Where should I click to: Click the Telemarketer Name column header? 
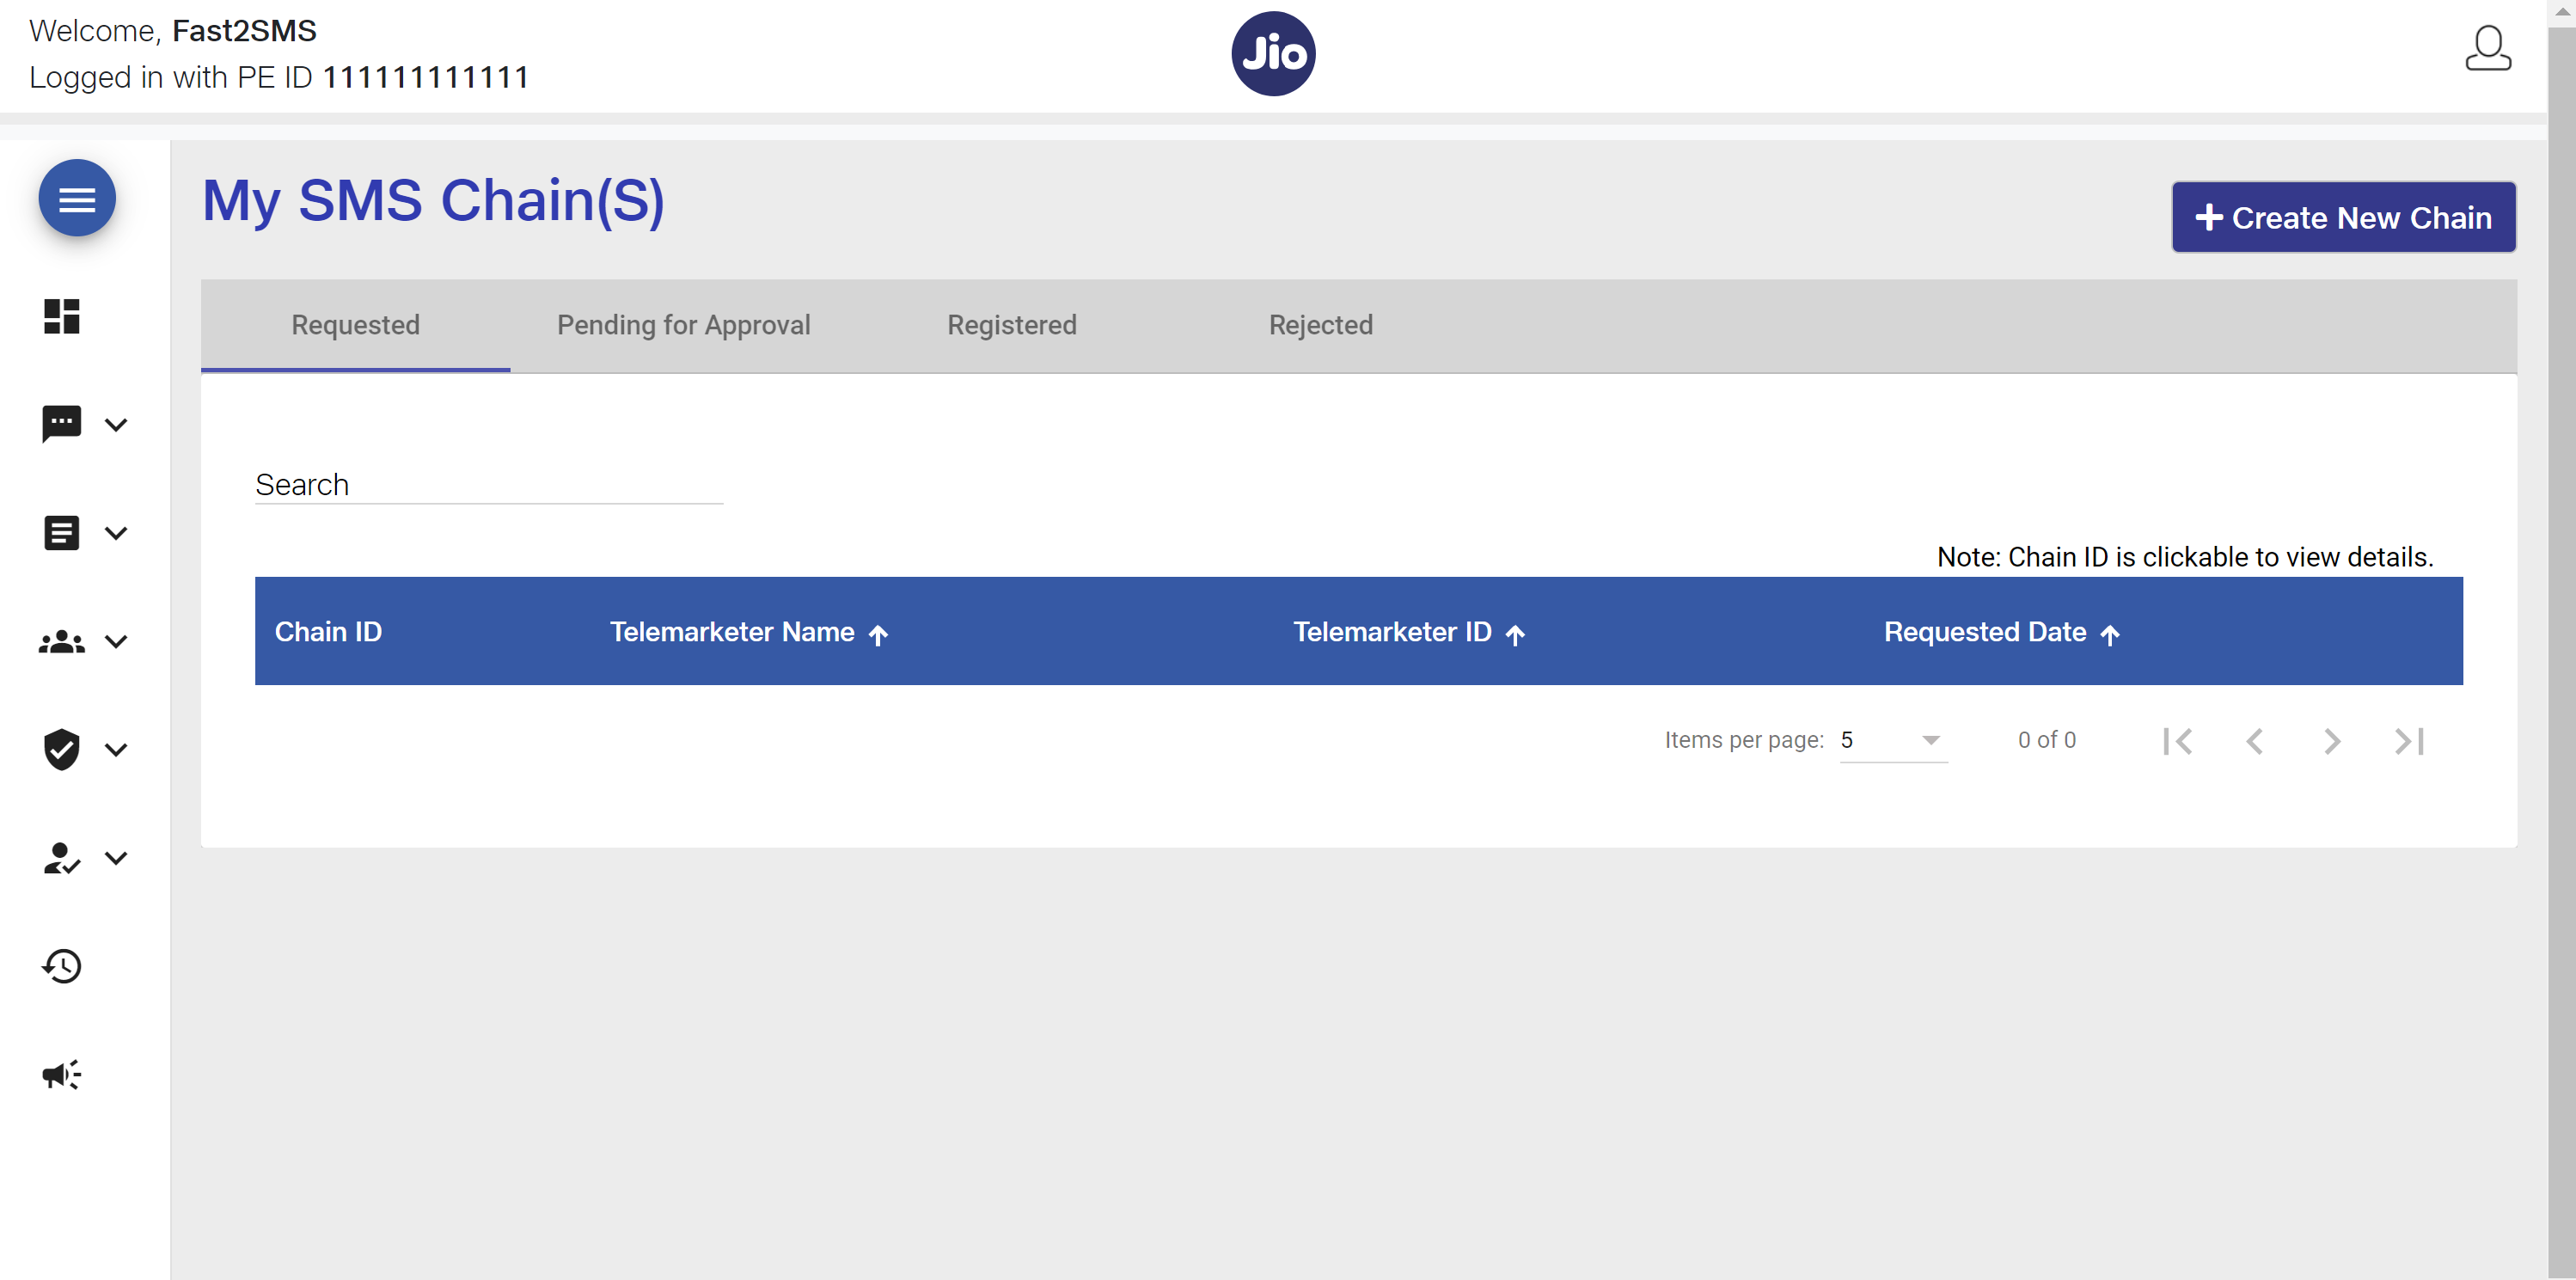pos(732,632)
